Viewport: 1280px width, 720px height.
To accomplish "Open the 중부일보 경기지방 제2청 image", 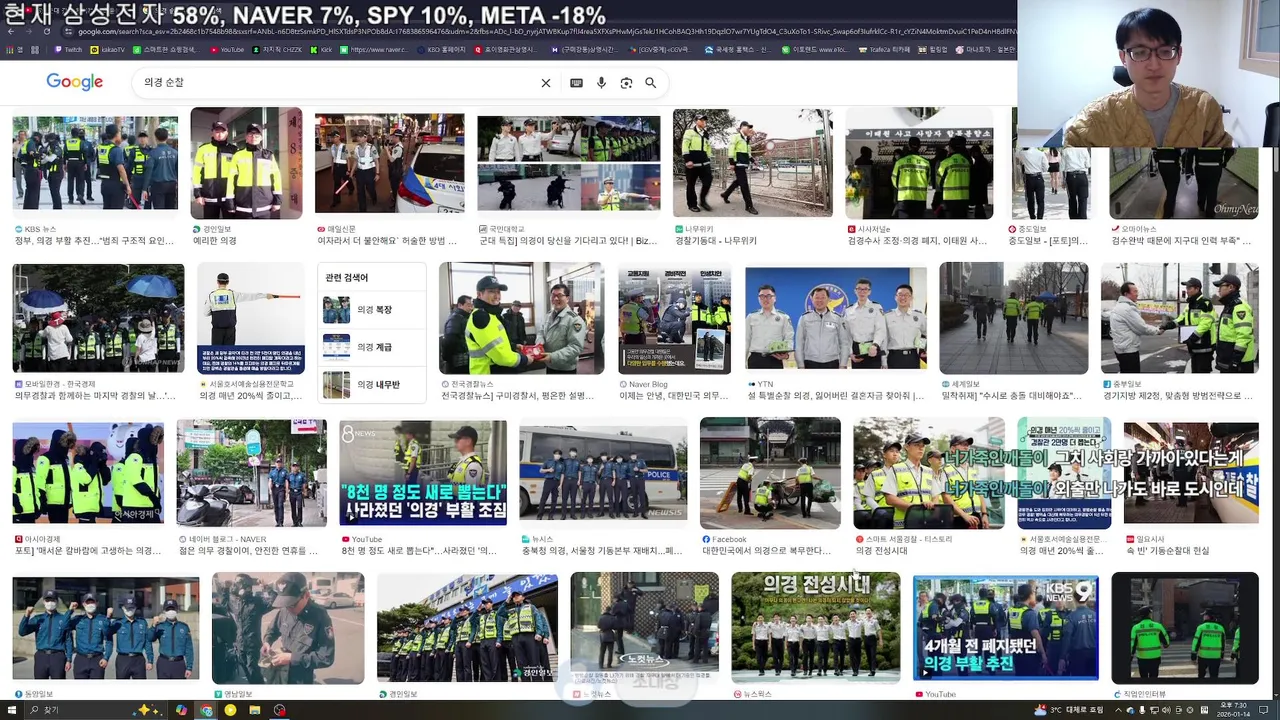I will [1180, 319].
